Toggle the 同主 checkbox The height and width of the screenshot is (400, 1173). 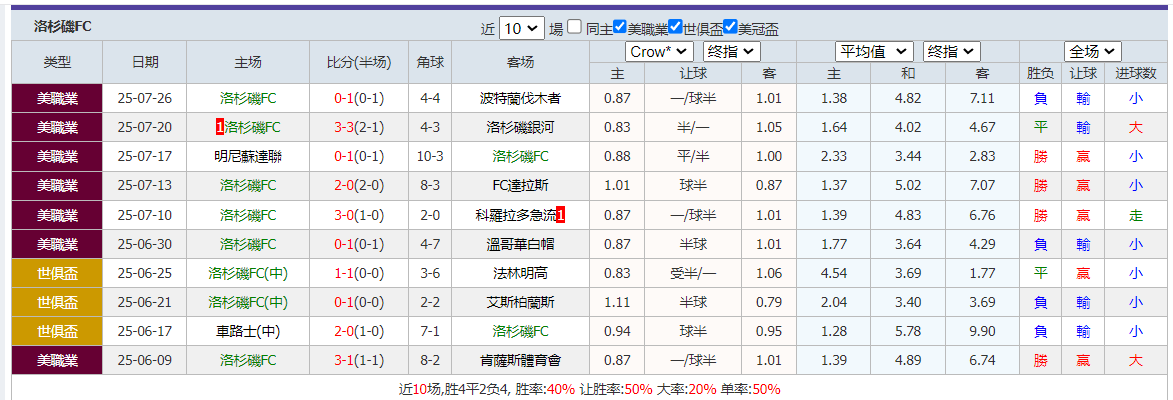[x=574, y=27]
